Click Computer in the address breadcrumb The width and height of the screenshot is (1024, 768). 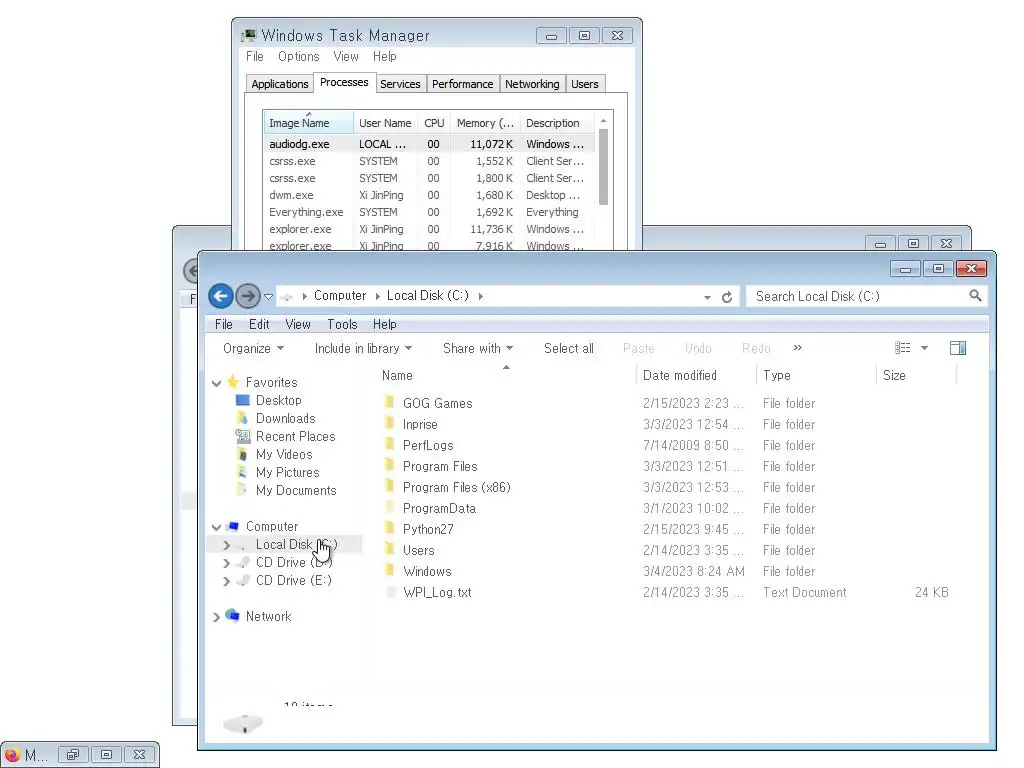click(340, 296)
